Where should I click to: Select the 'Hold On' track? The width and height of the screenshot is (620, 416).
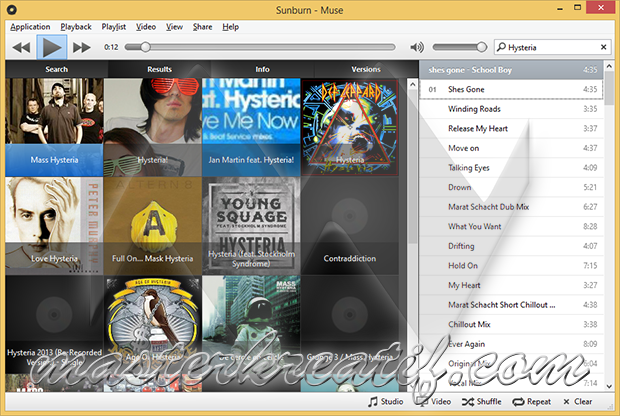point(511,265)
